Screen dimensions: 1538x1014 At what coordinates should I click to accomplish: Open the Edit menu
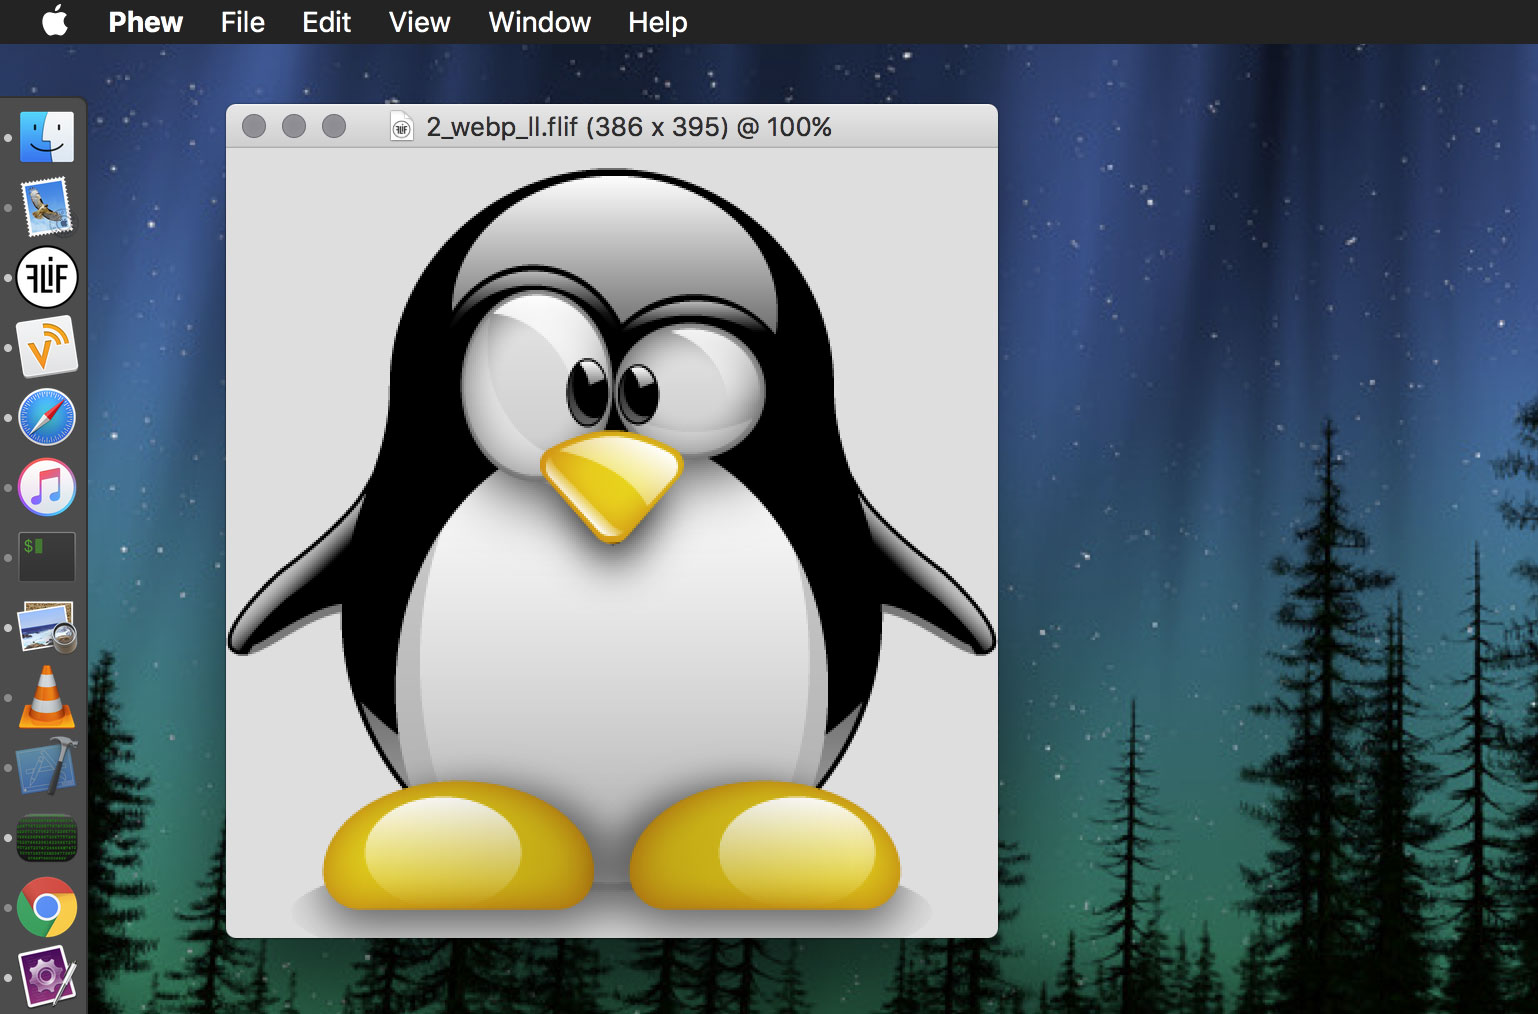click(327, 22)
